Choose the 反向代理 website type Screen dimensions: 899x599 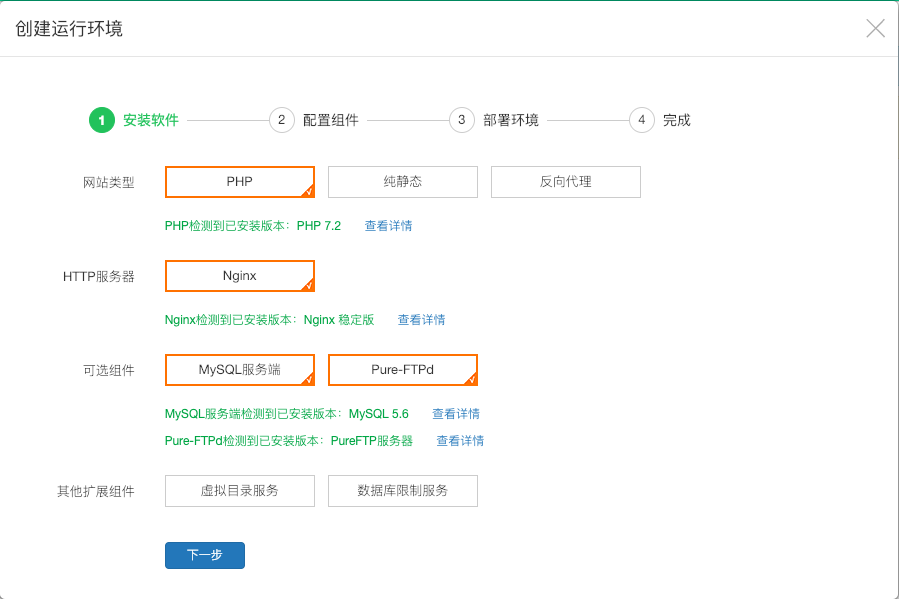pos(565,182)
